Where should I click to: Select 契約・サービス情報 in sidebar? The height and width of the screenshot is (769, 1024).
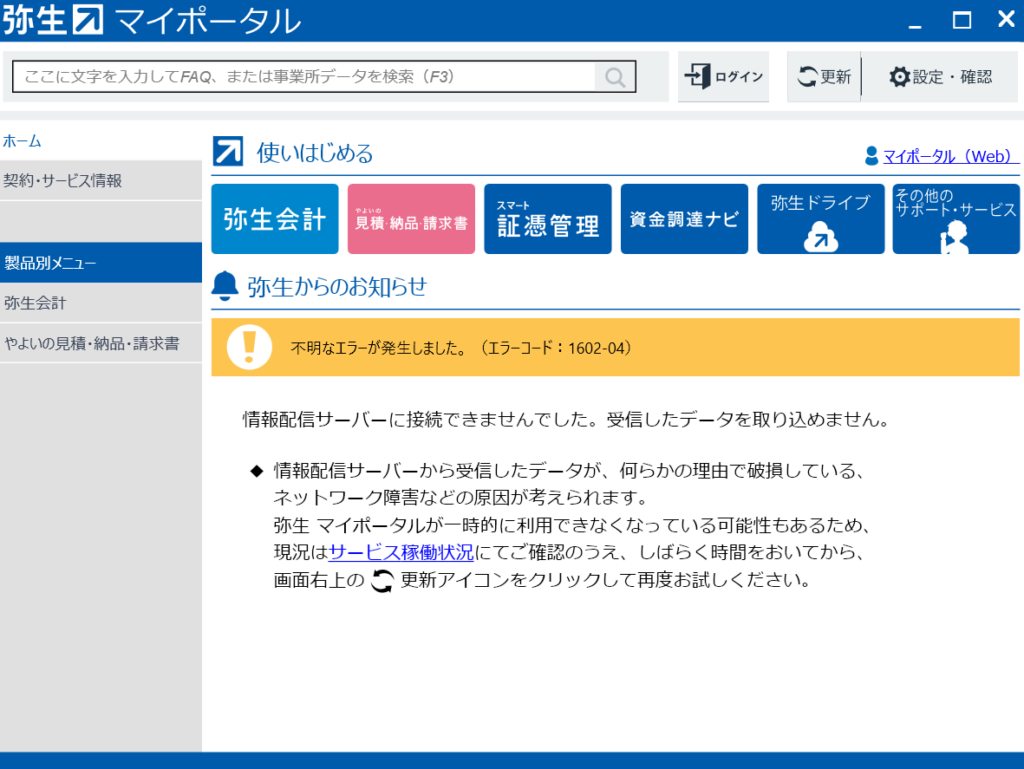(x=62, y=181)
